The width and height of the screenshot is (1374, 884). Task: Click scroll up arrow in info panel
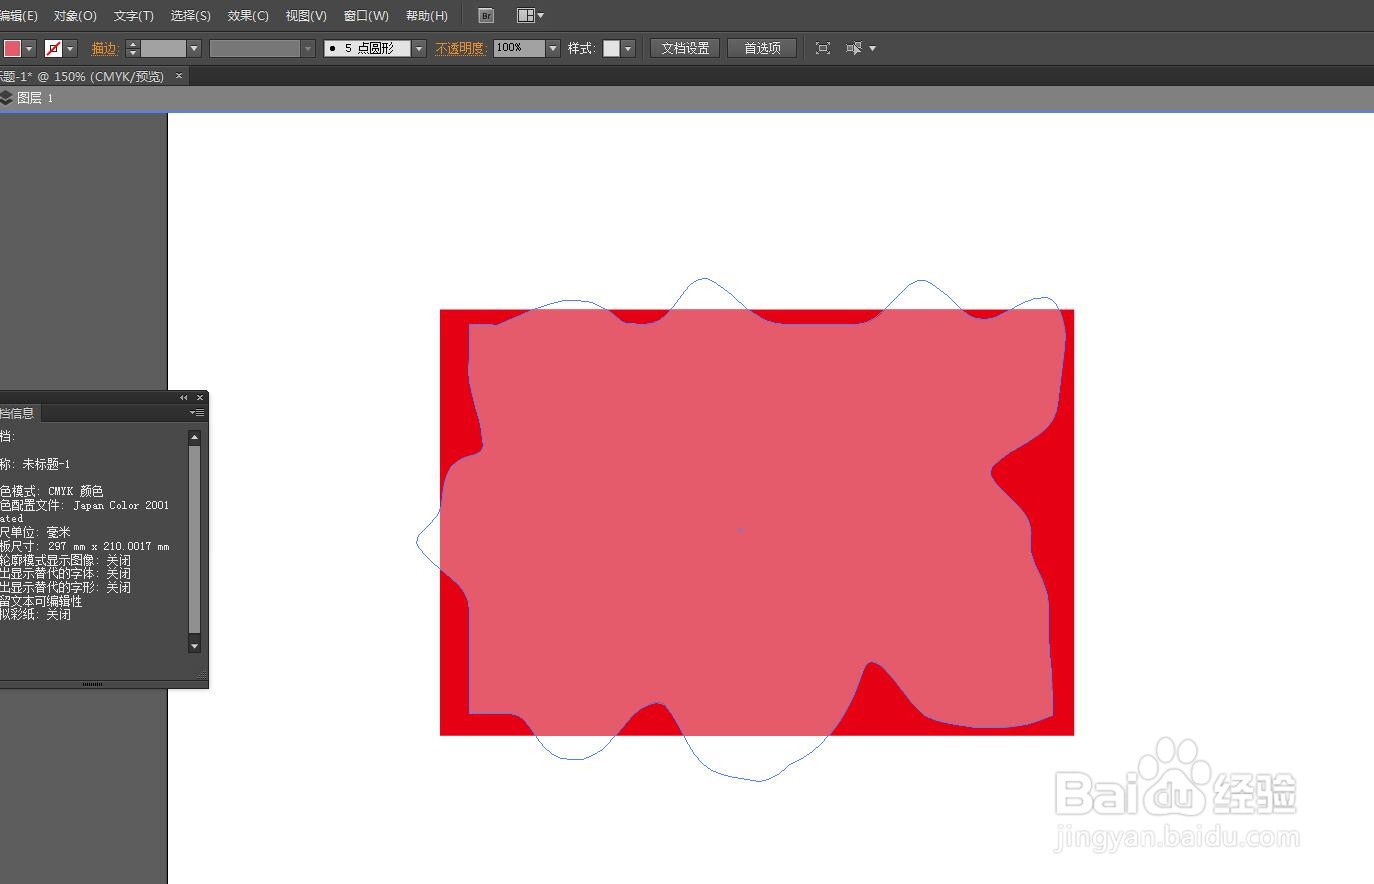coord(194,437)
